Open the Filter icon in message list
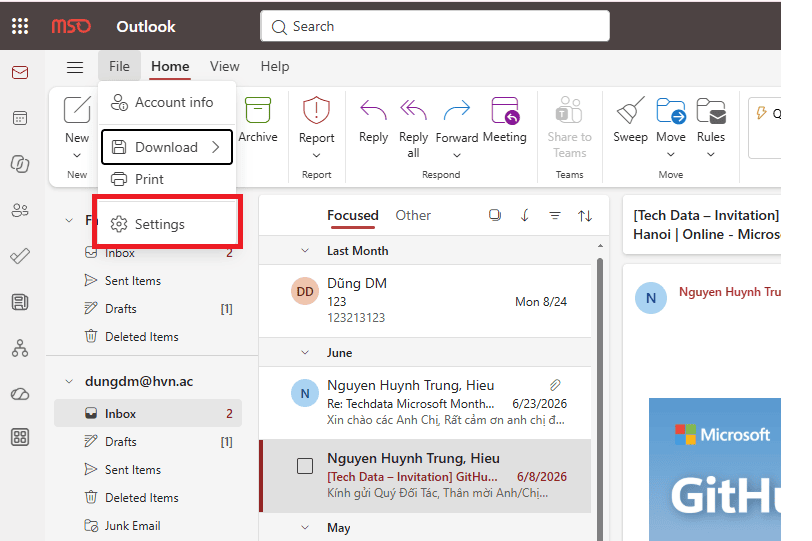812x541 pixels. [555, 215]
